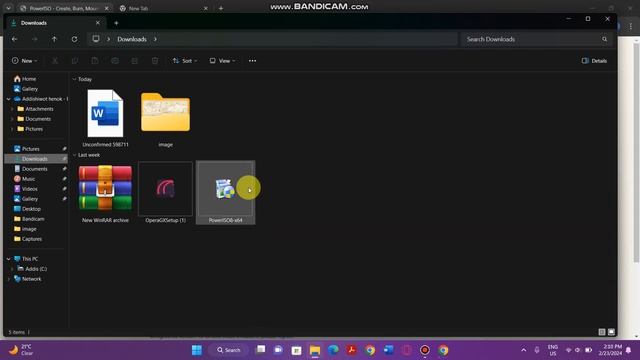
Task: Collapse the OneDrive Addishiwot tree node
Action: tap(9, 99)
